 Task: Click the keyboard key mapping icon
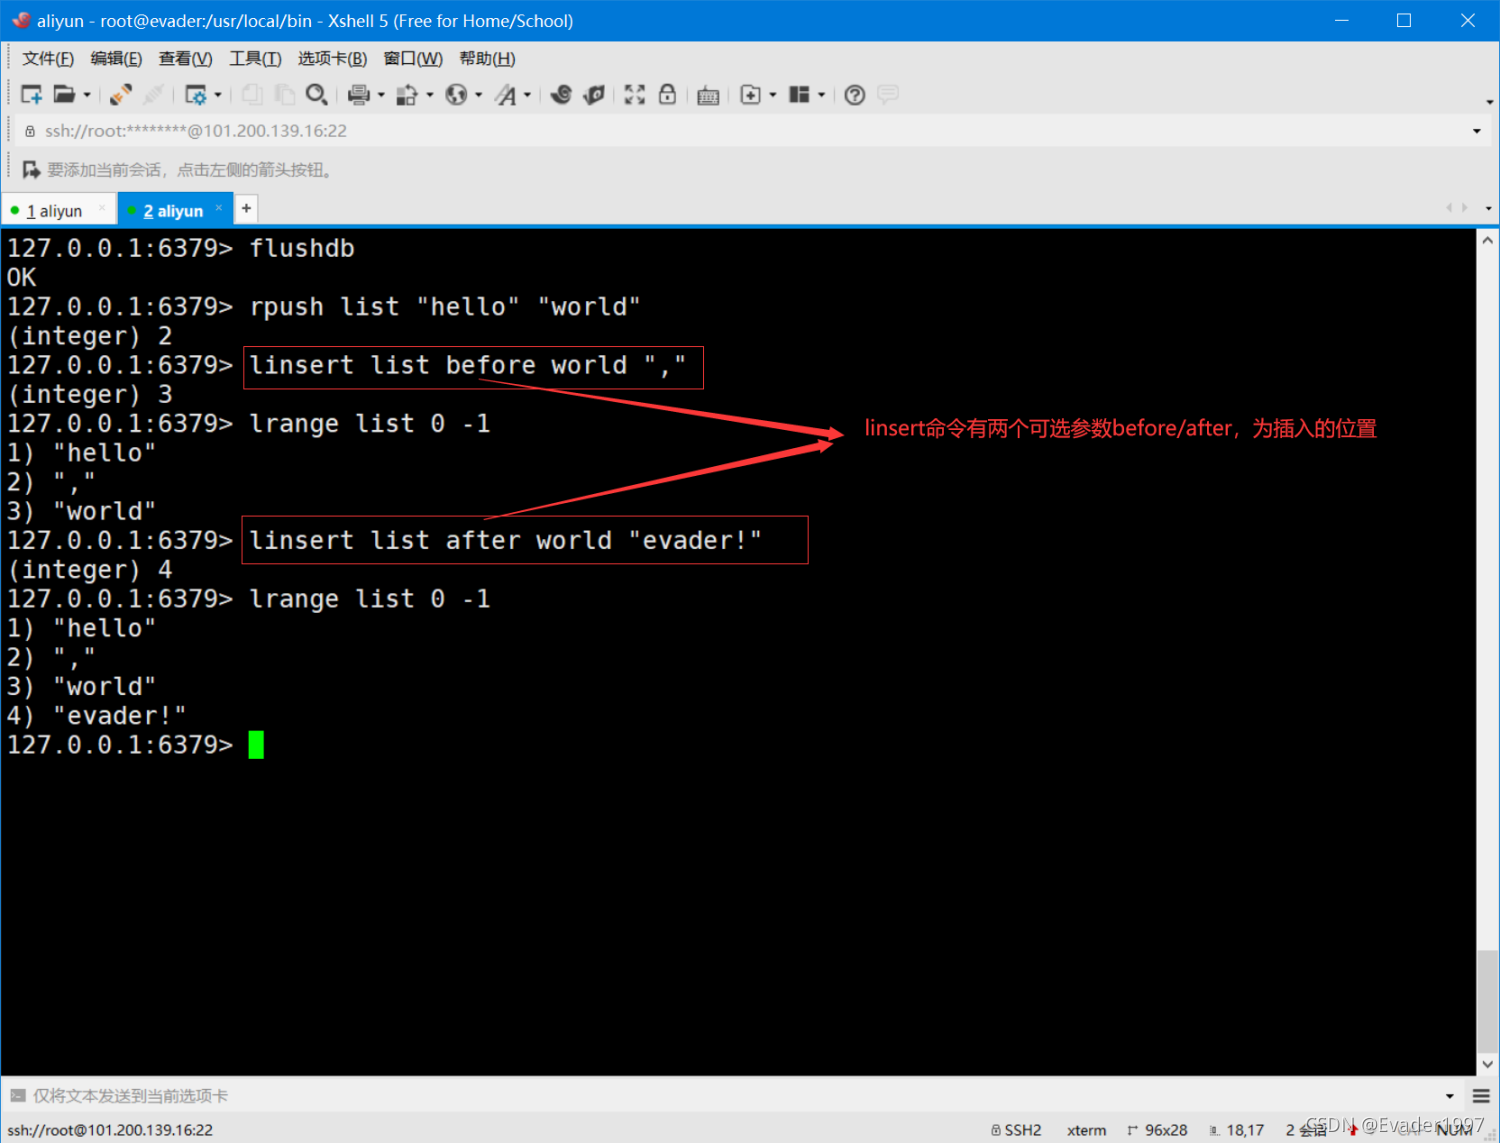point(708,96)
